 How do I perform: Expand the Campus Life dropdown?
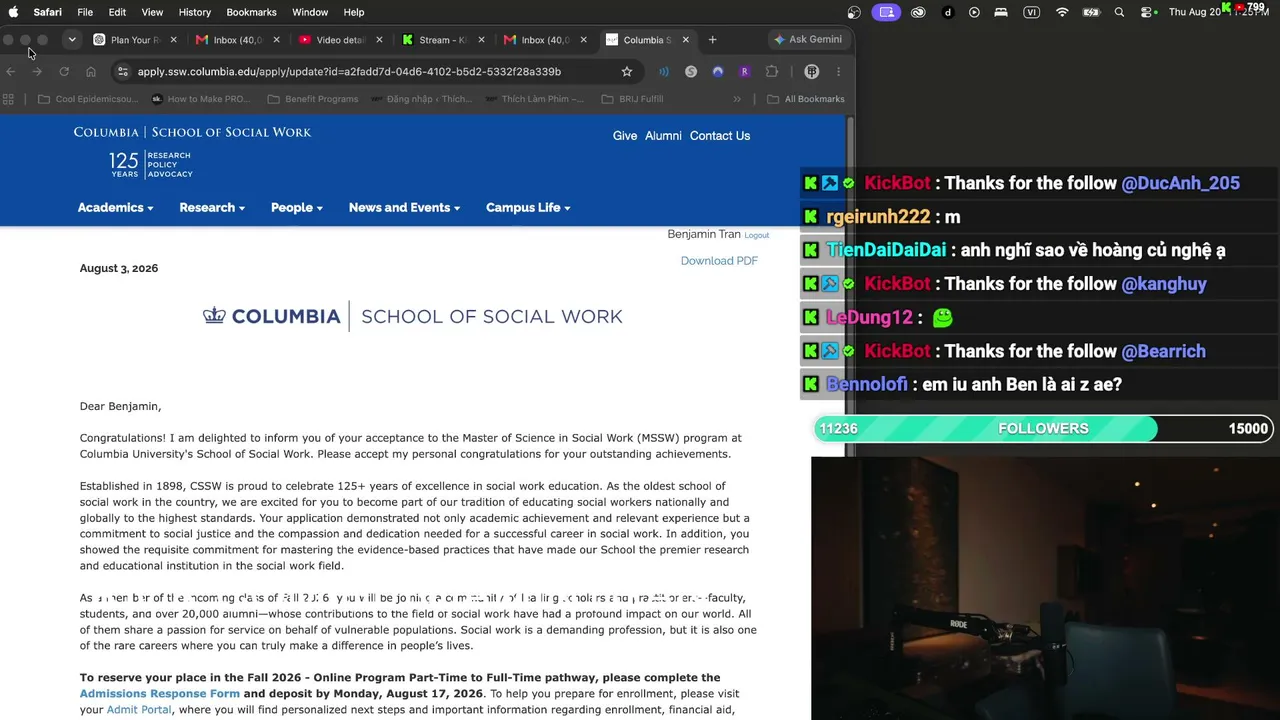click(528, 208)
